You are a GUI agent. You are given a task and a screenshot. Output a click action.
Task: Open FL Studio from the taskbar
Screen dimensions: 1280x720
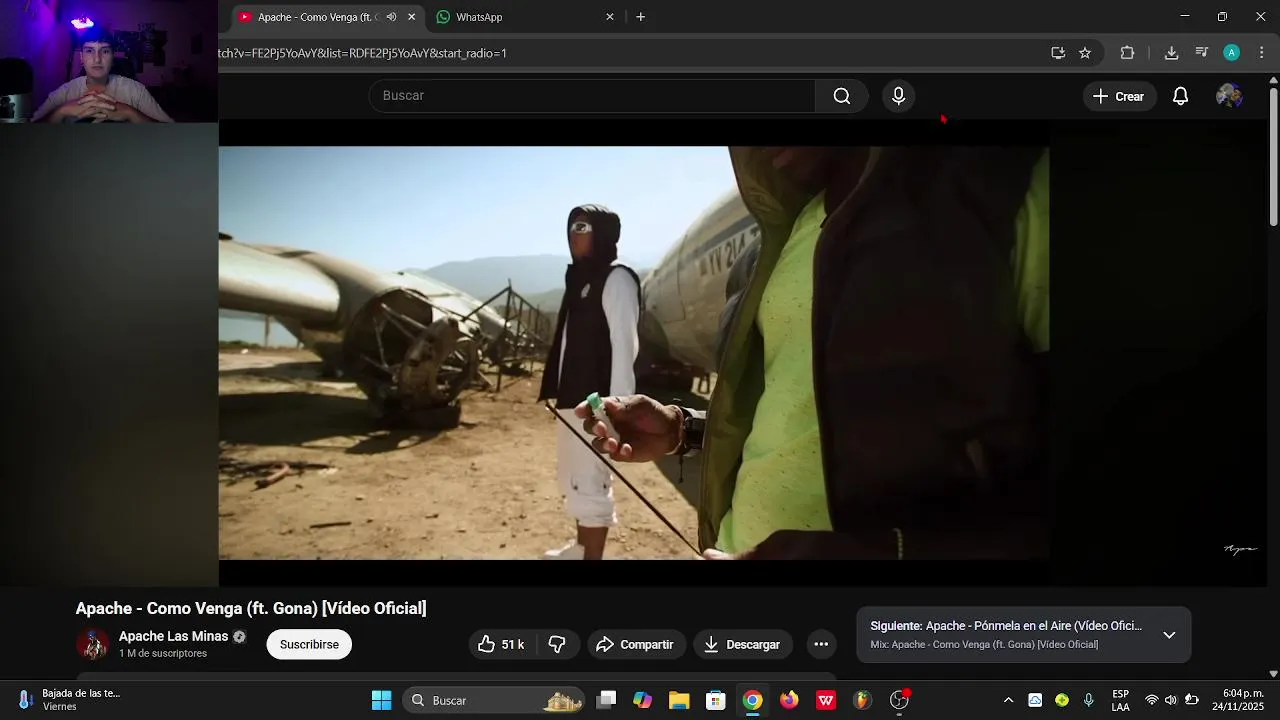[x=862, y=700]
